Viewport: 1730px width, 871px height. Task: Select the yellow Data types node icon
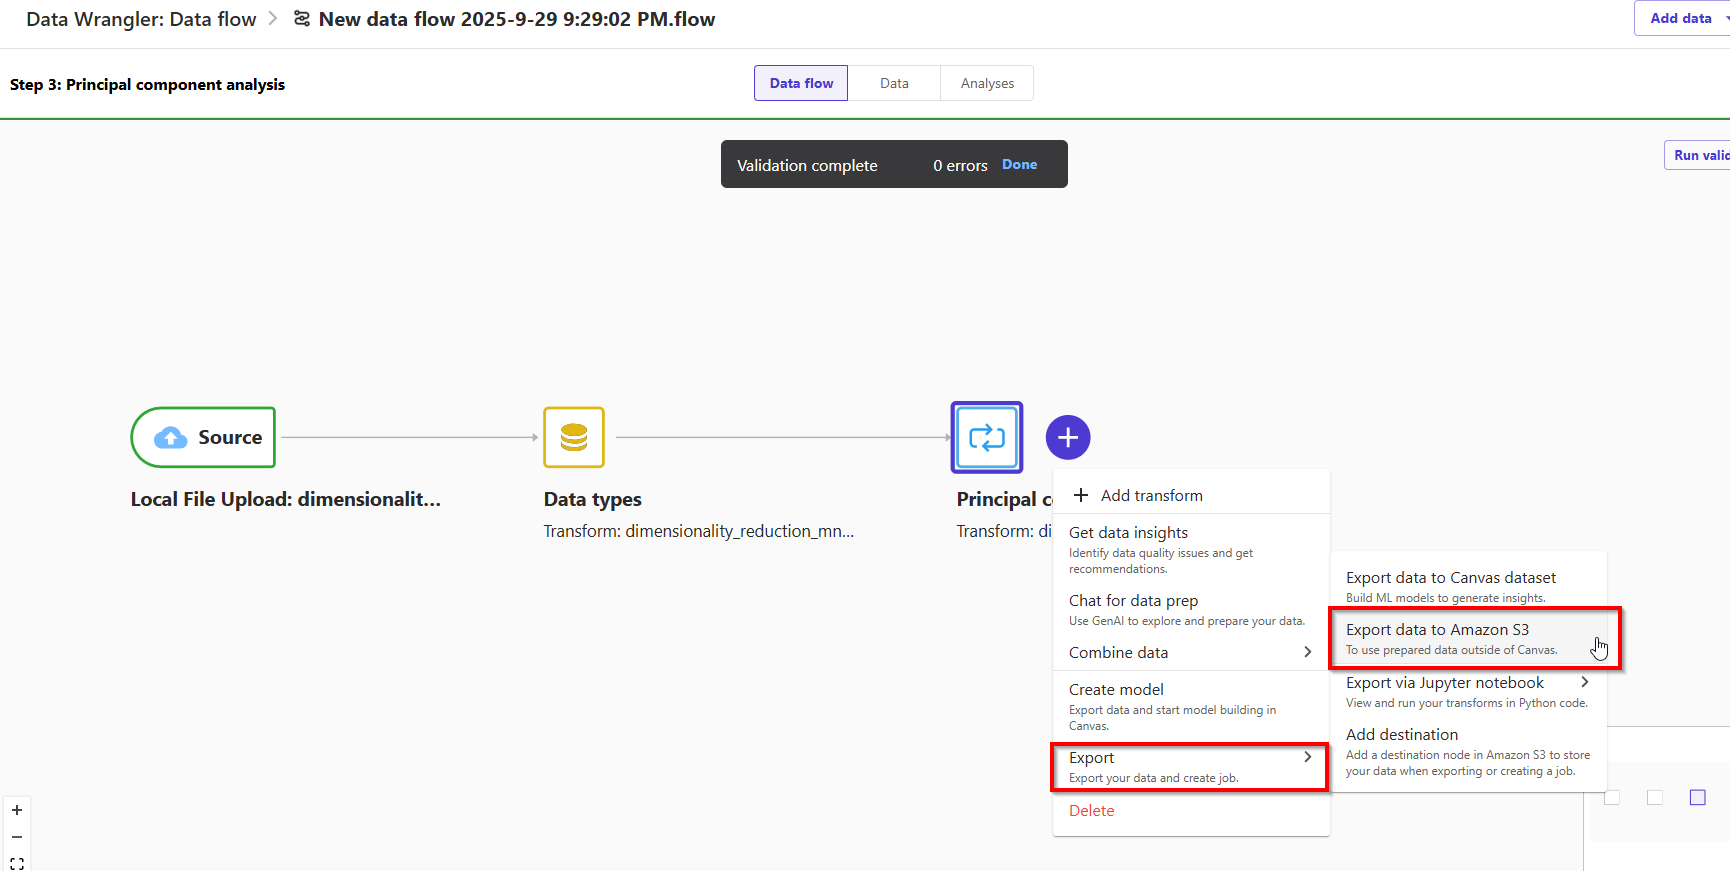point(574,437)
